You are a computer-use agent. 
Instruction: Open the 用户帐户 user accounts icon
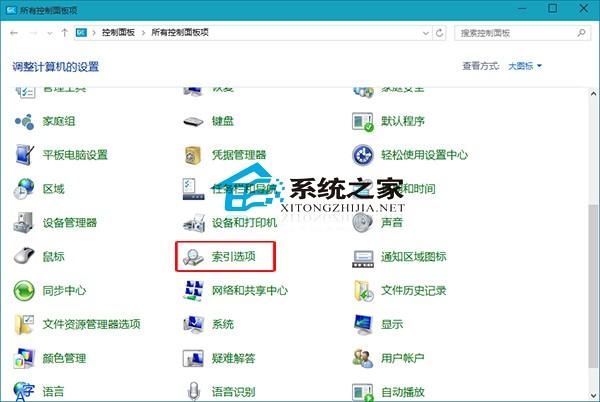[x=362, y=358]
